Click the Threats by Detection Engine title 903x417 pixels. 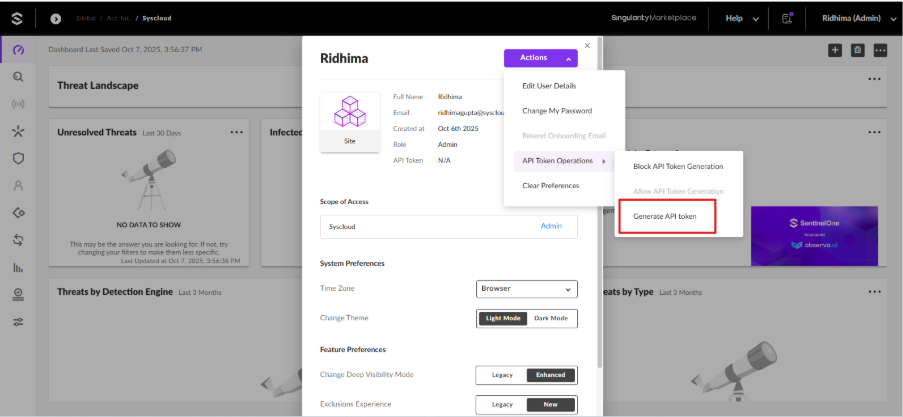[115, 292]
